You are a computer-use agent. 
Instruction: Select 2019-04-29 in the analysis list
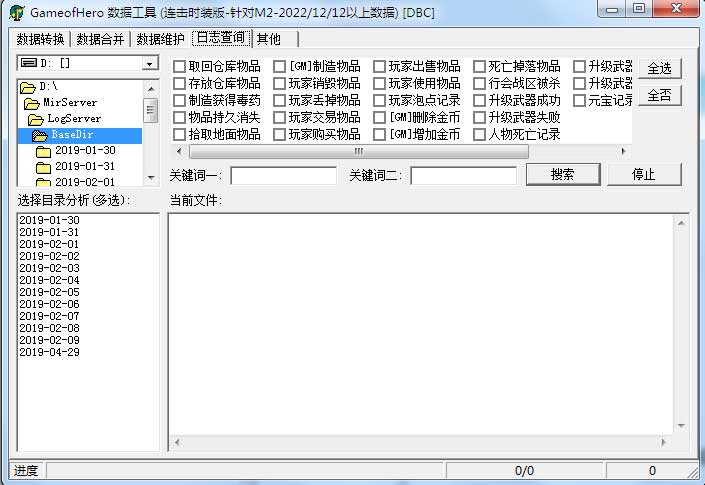pos(49,352)
